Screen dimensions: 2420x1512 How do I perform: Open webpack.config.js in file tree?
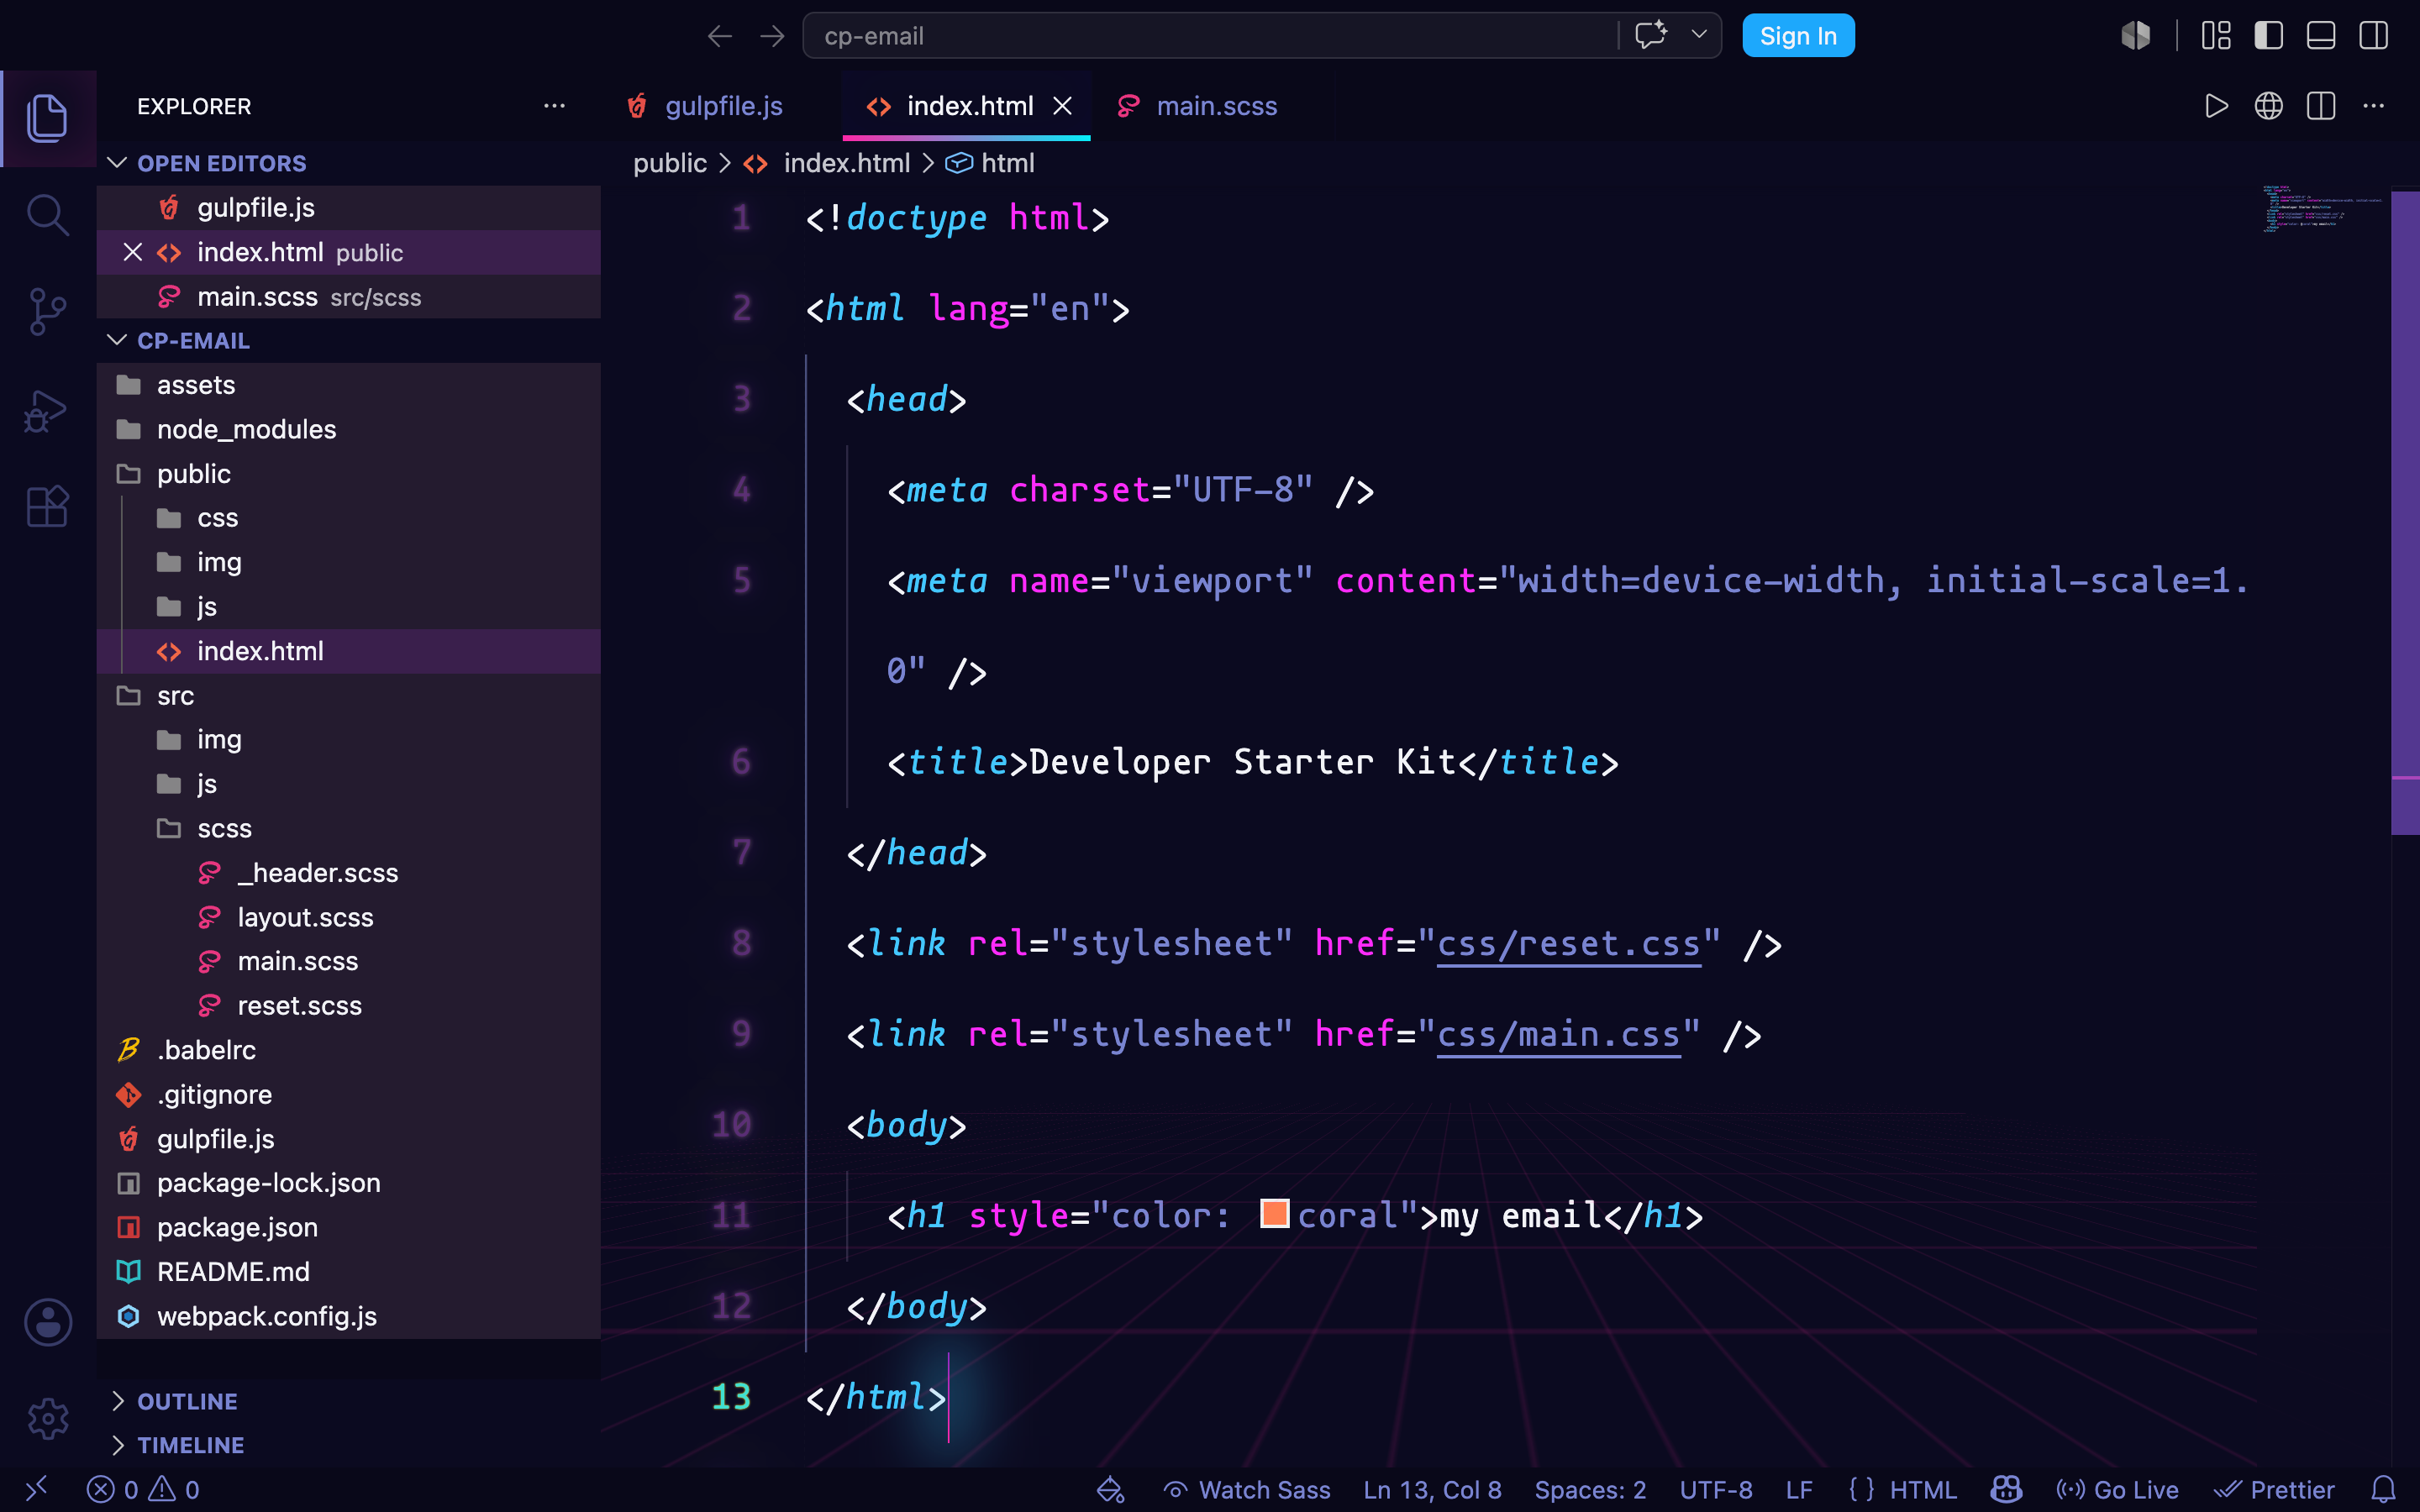[348, 1316]
